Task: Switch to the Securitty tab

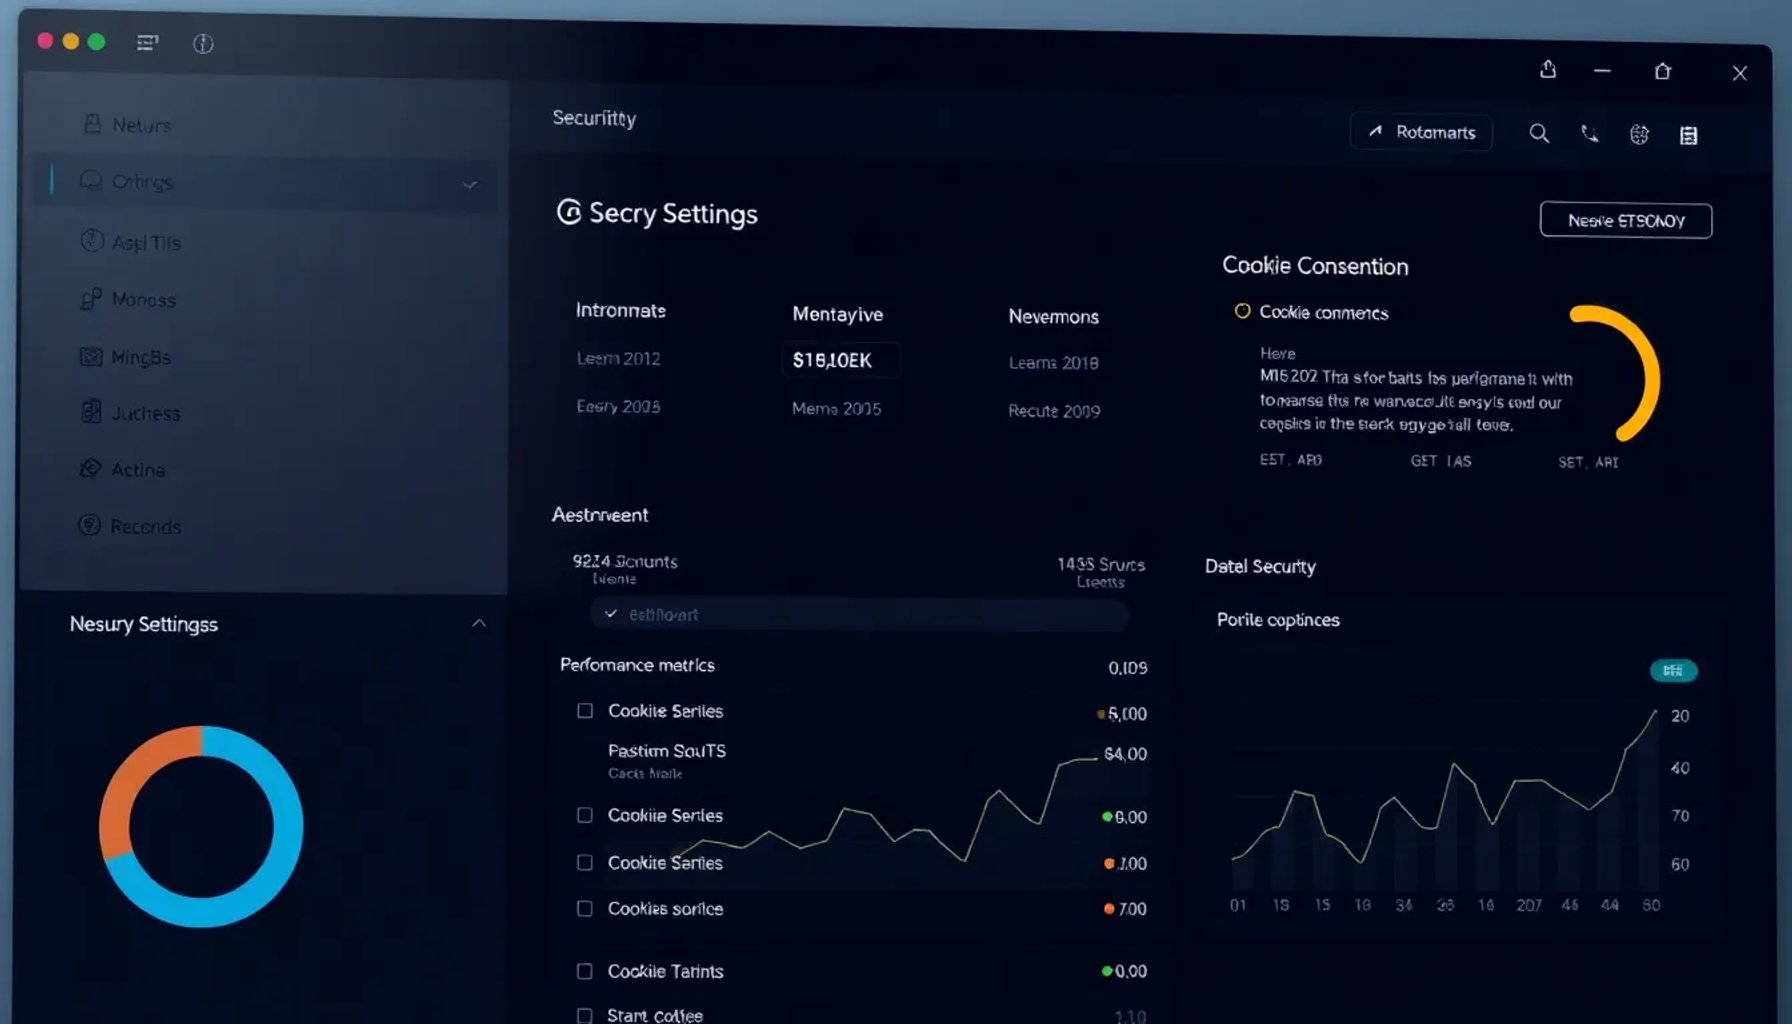Action: click(594, 117)
